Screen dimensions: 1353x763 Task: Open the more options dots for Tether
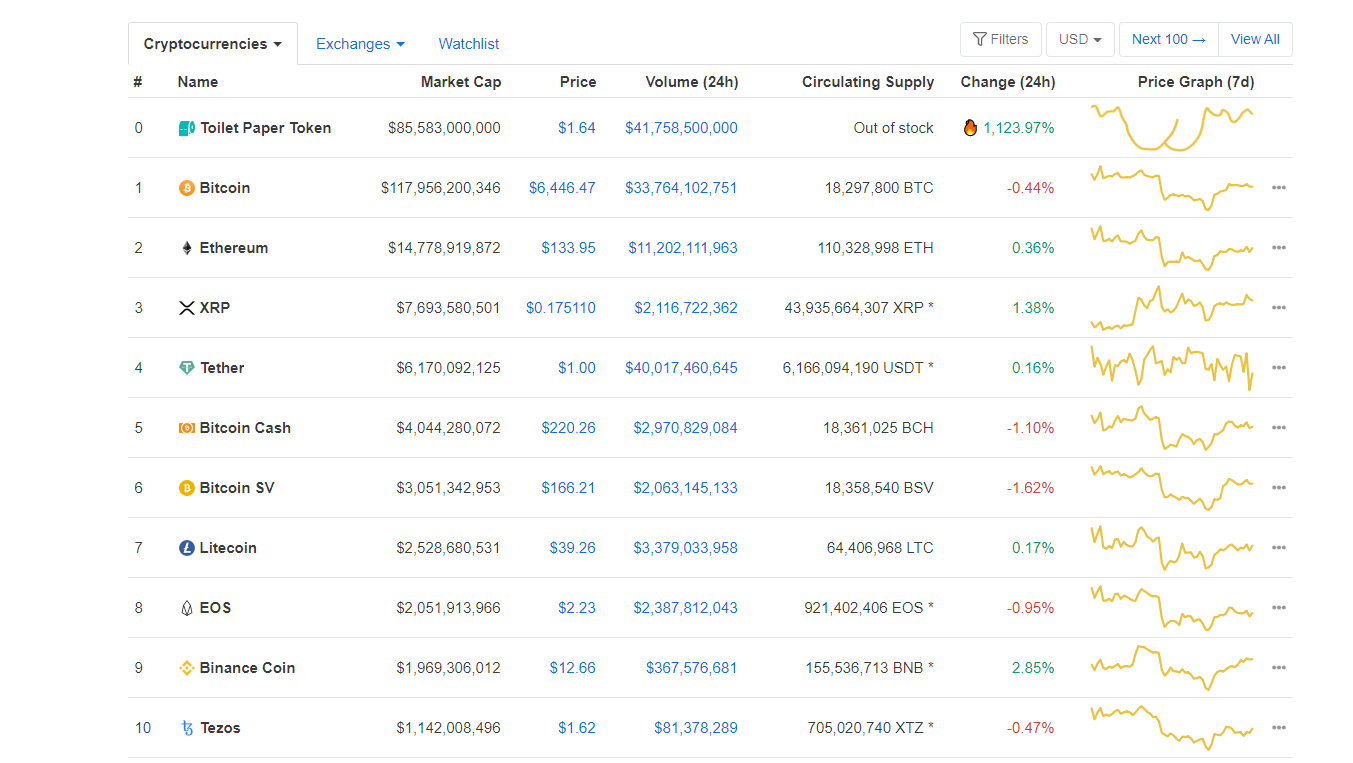click(x=1279, y=368)
